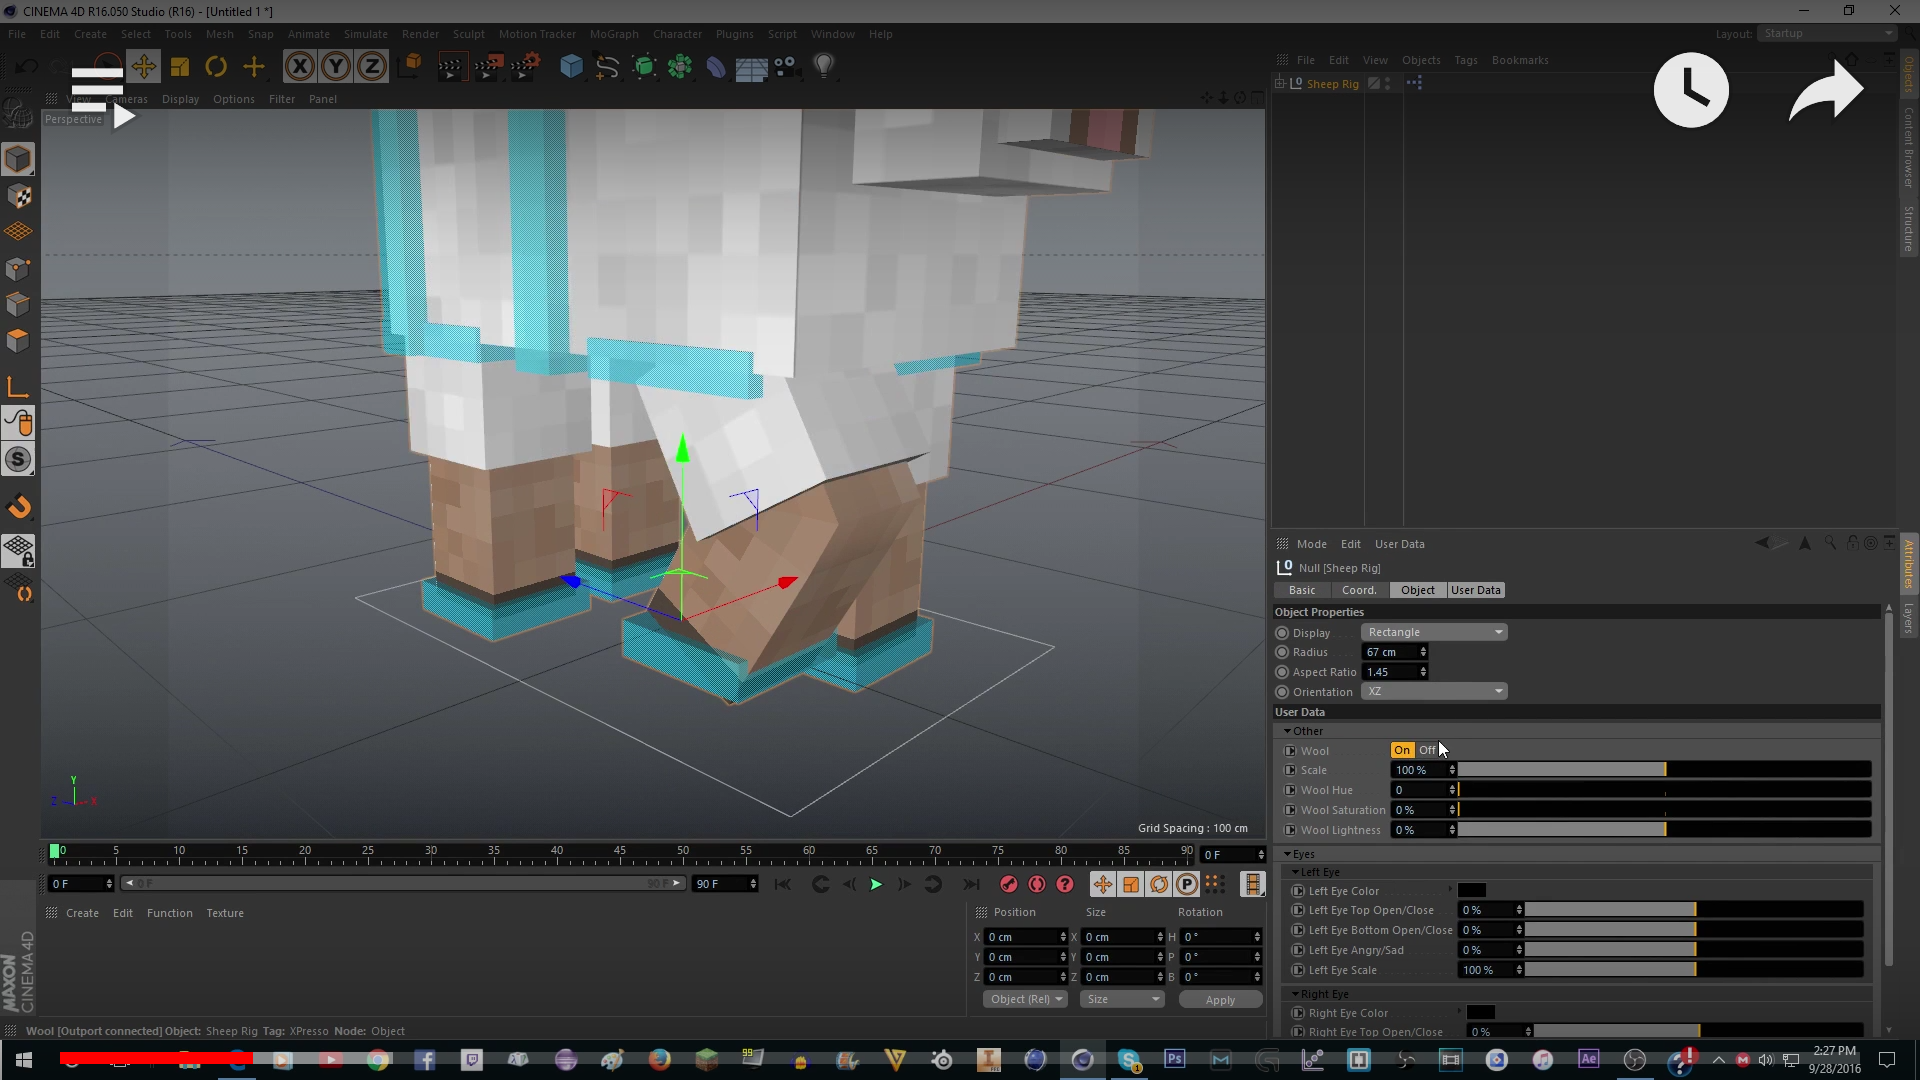1920x1080 pixels.
Task: Enable Edges mode in left toolbar
Action: point(18,304)
